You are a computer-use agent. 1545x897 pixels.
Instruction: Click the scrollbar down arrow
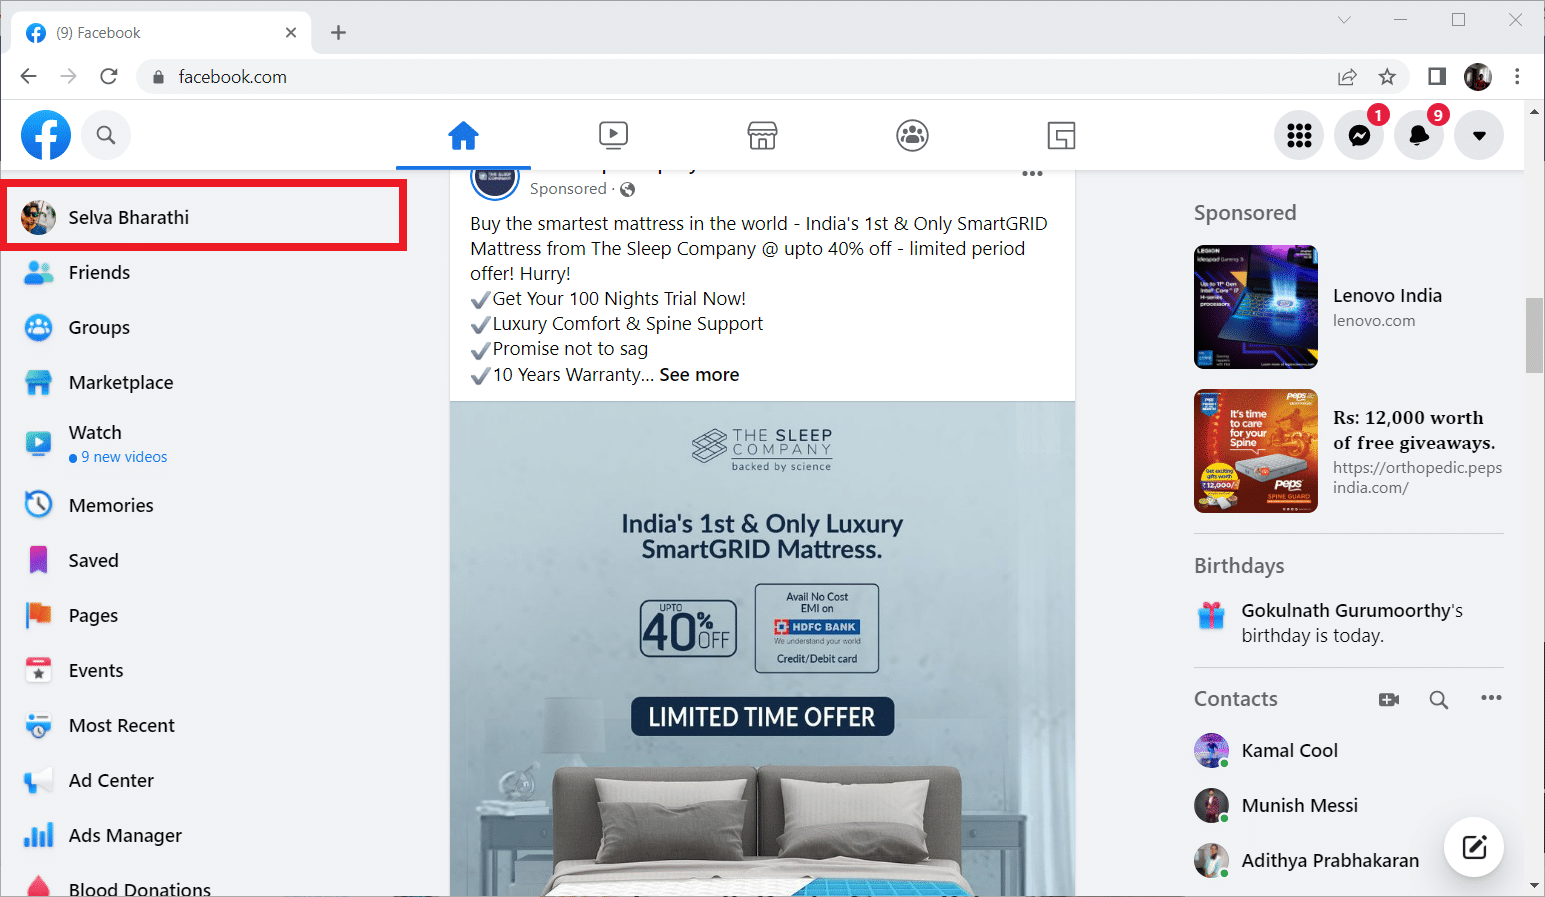pyautogui.click(x=1535, y=886)
